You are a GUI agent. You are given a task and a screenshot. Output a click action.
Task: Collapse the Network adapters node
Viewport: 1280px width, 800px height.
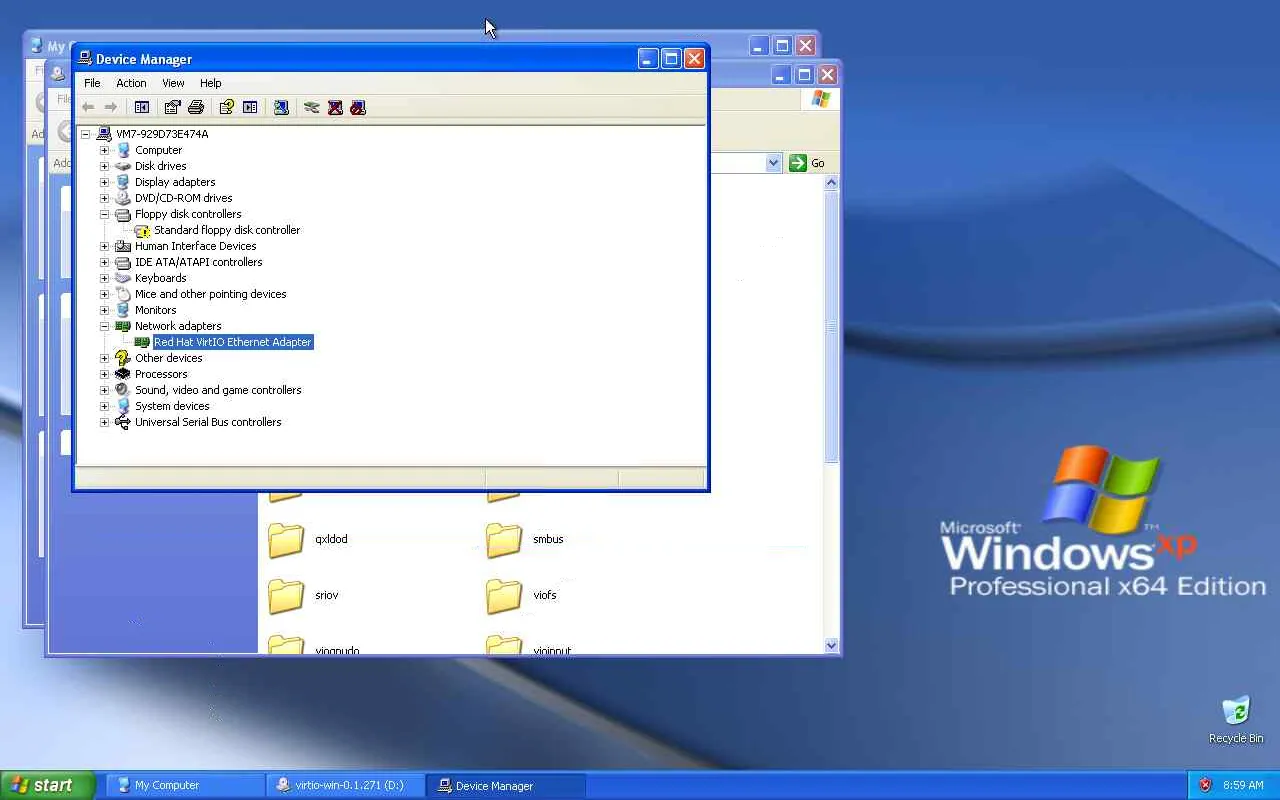(104, 326)
